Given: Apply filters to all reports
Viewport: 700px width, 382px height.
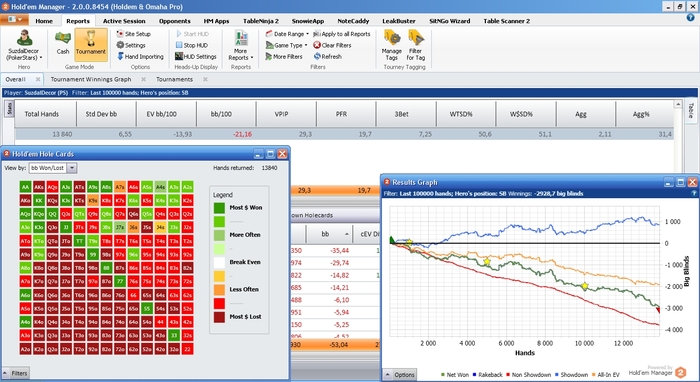Looking at the screenshot, I should (x=342, y=34).
